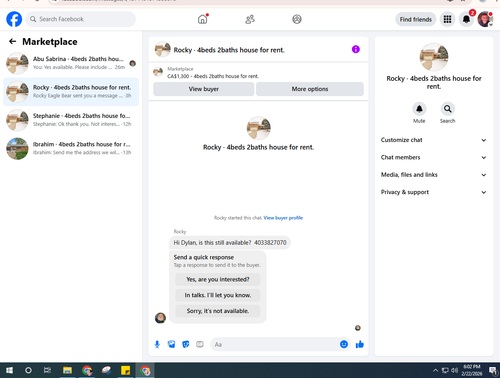
Task: Open the account profile picture menu
Action: click(x=485, y=19)
